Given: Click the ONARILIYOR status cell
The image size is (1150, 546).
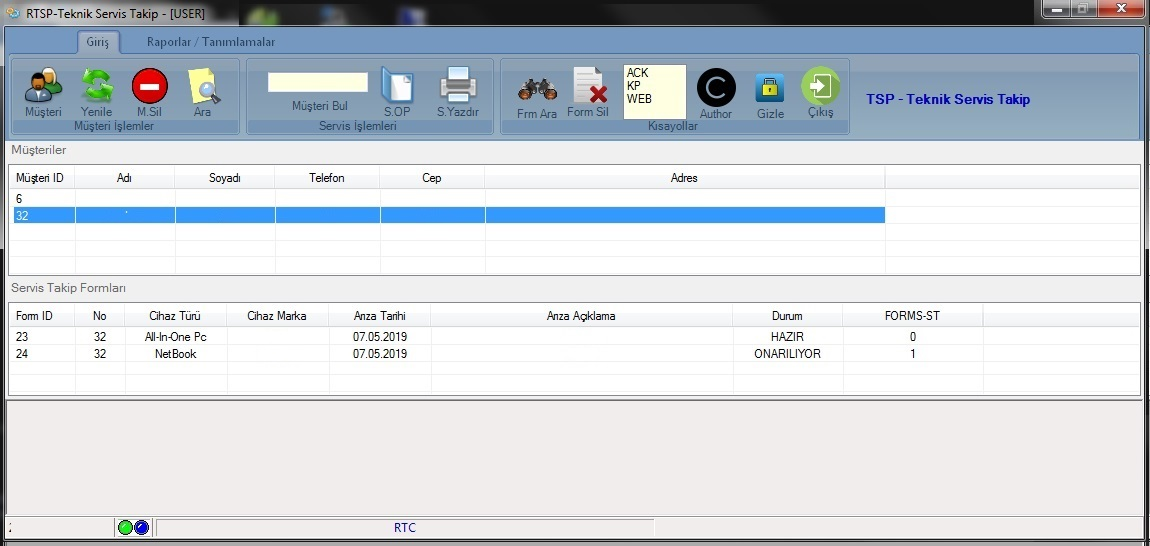Looking at the screenshot, I should (x=788, y=353).
